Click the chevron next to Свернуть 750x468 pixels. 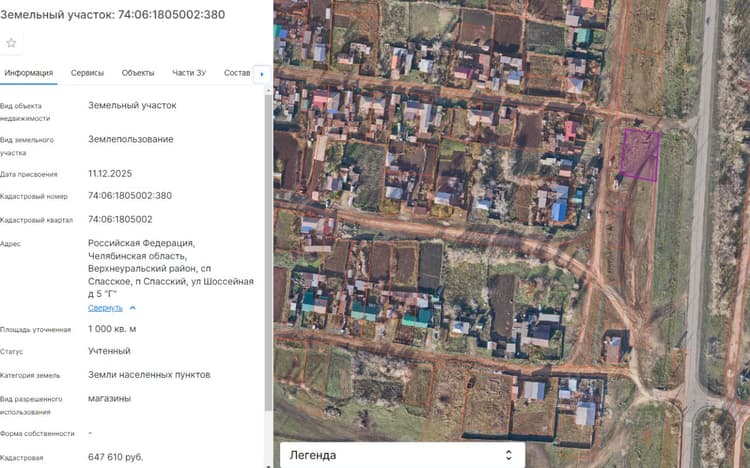click(x=132, y=308)
